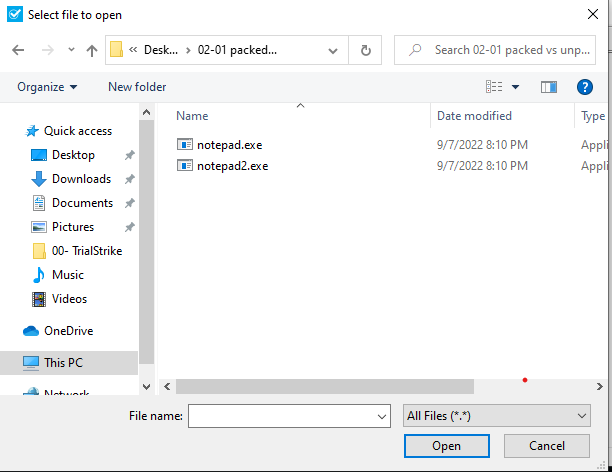Click the sidebar vertical scrollbar thumb
612x472 pixels.
coord(146,242)
